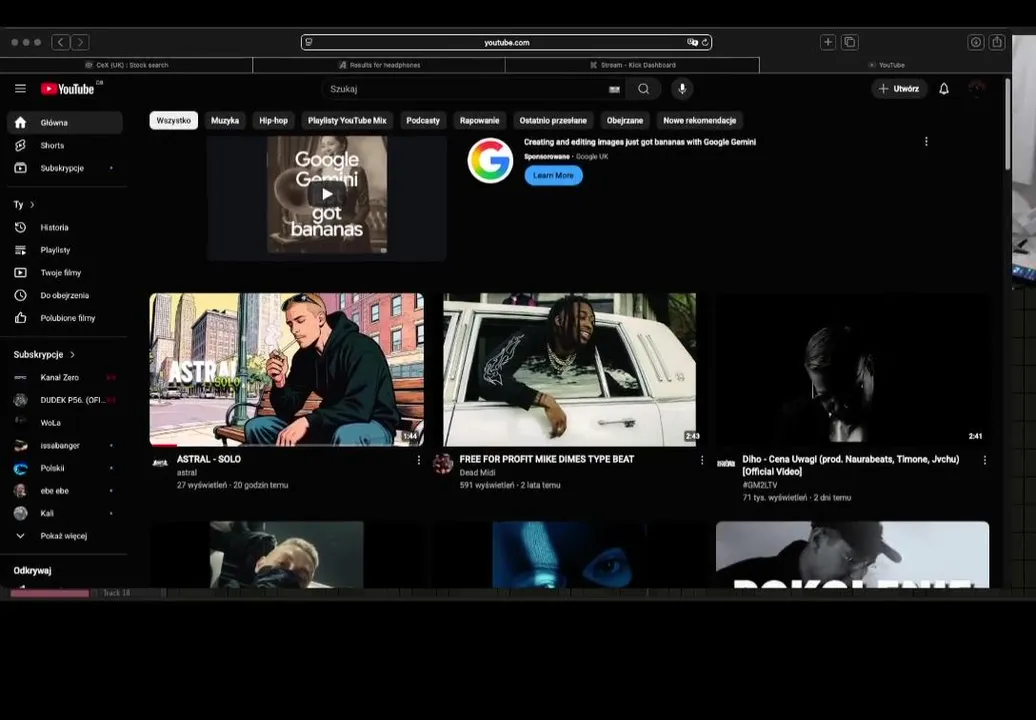Open the on-screen keyboard icon in search box

[614, 90]
